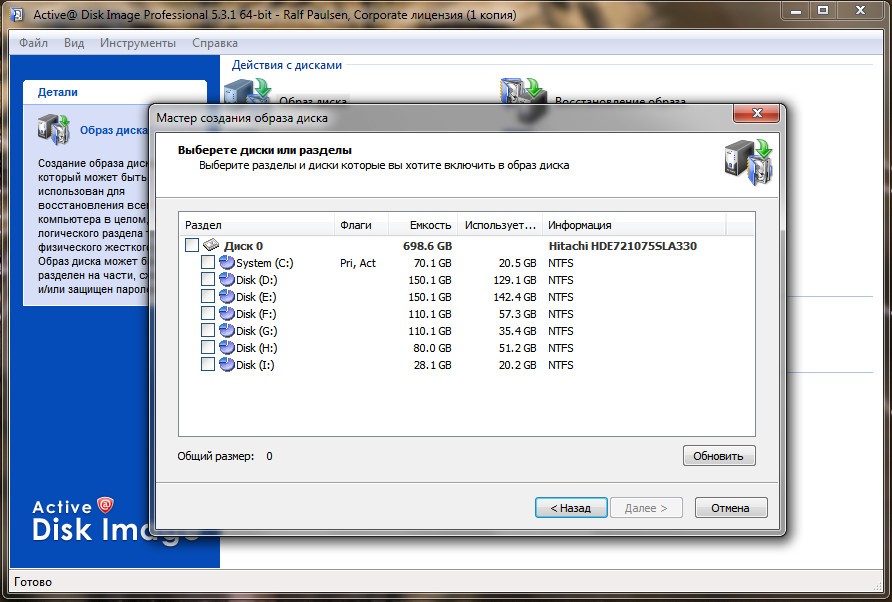Click the hard drive icon for Диск 0

pos(211,245)
